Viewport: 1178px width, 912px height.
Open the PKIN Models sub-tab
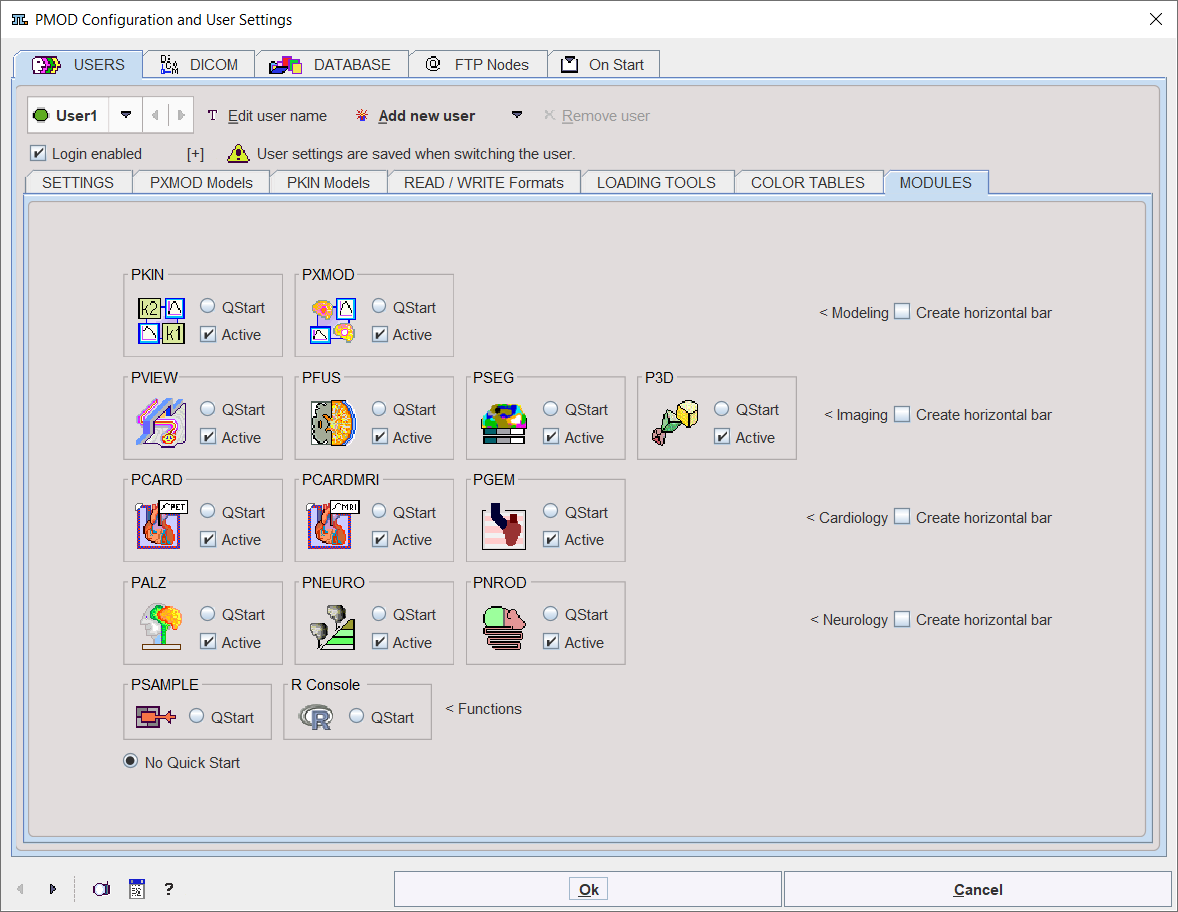tap(328, 183)
